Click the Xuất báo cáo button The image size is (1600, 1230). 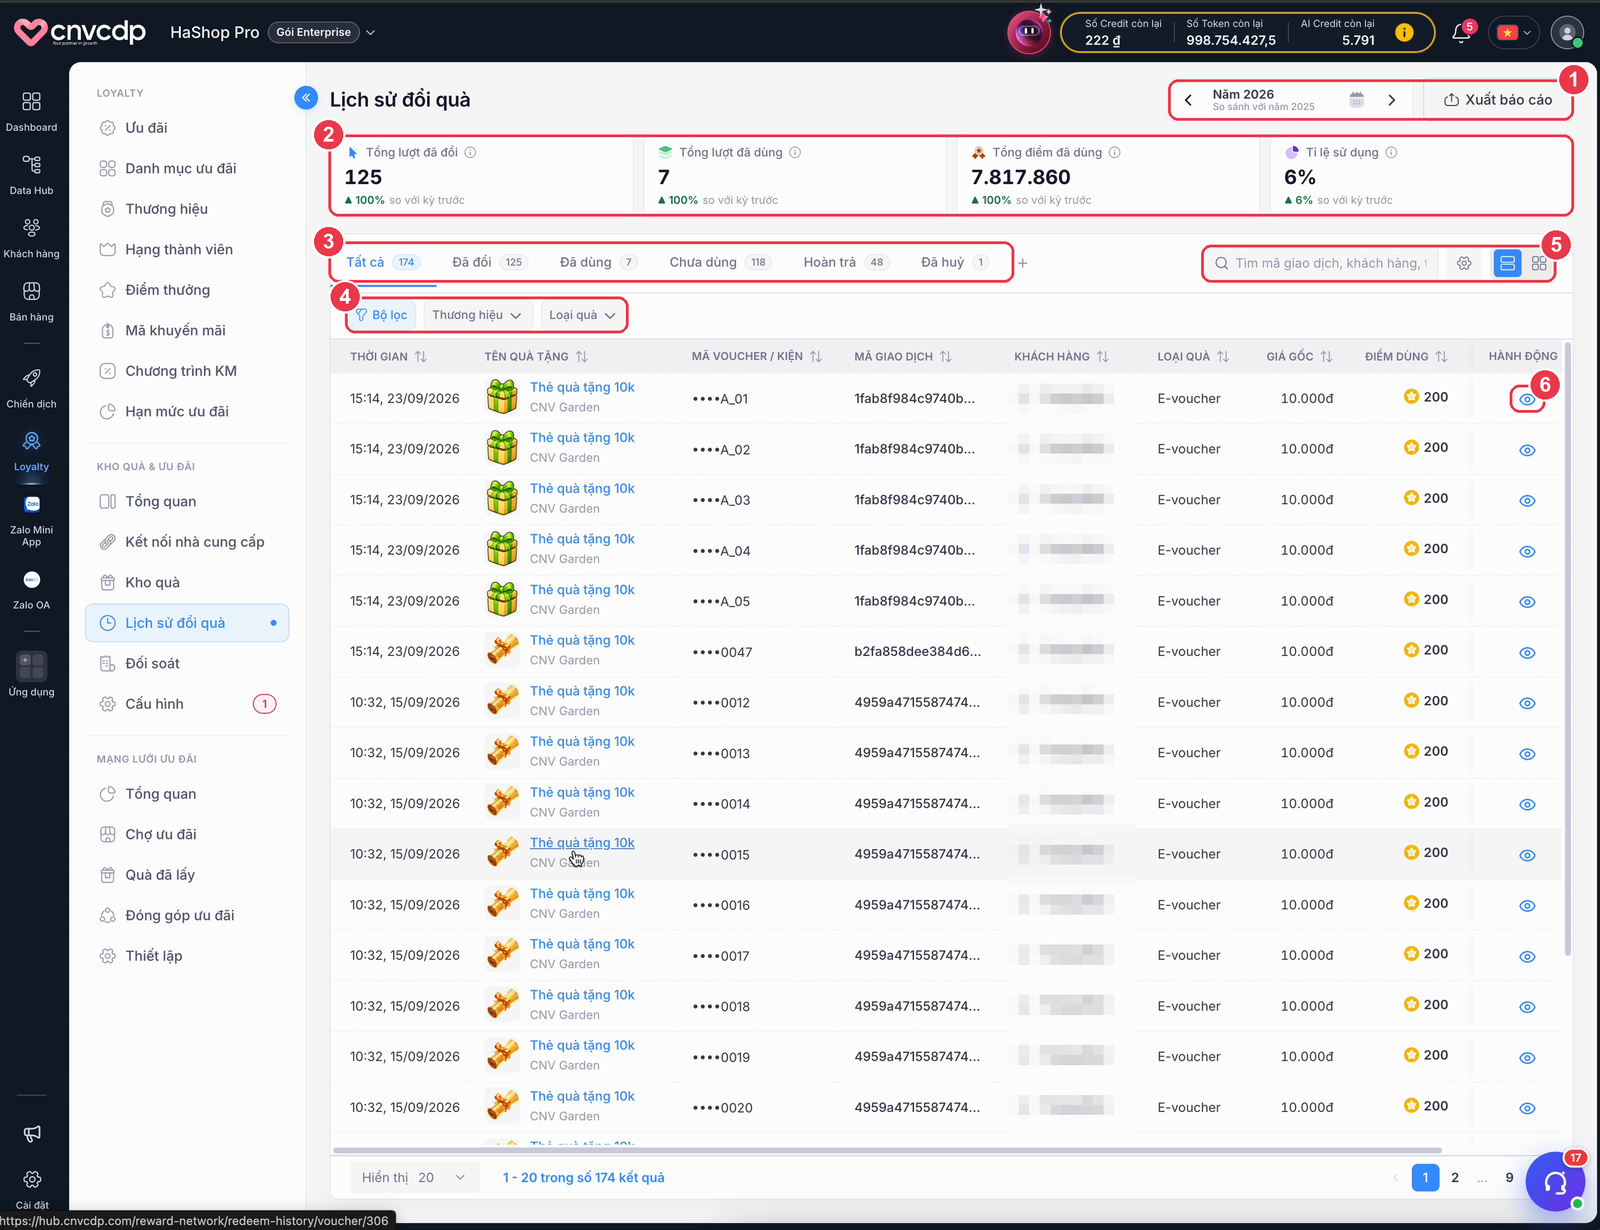pyautogui.click(x=1497, y=100)
